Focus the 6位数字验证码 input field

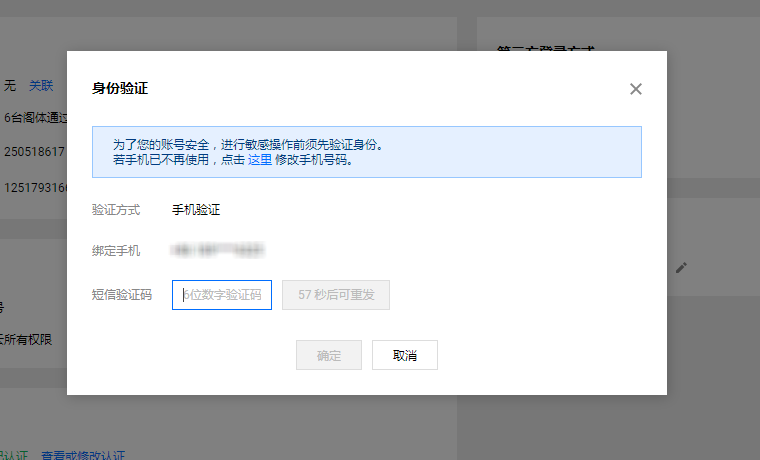(x=222, y=295)
